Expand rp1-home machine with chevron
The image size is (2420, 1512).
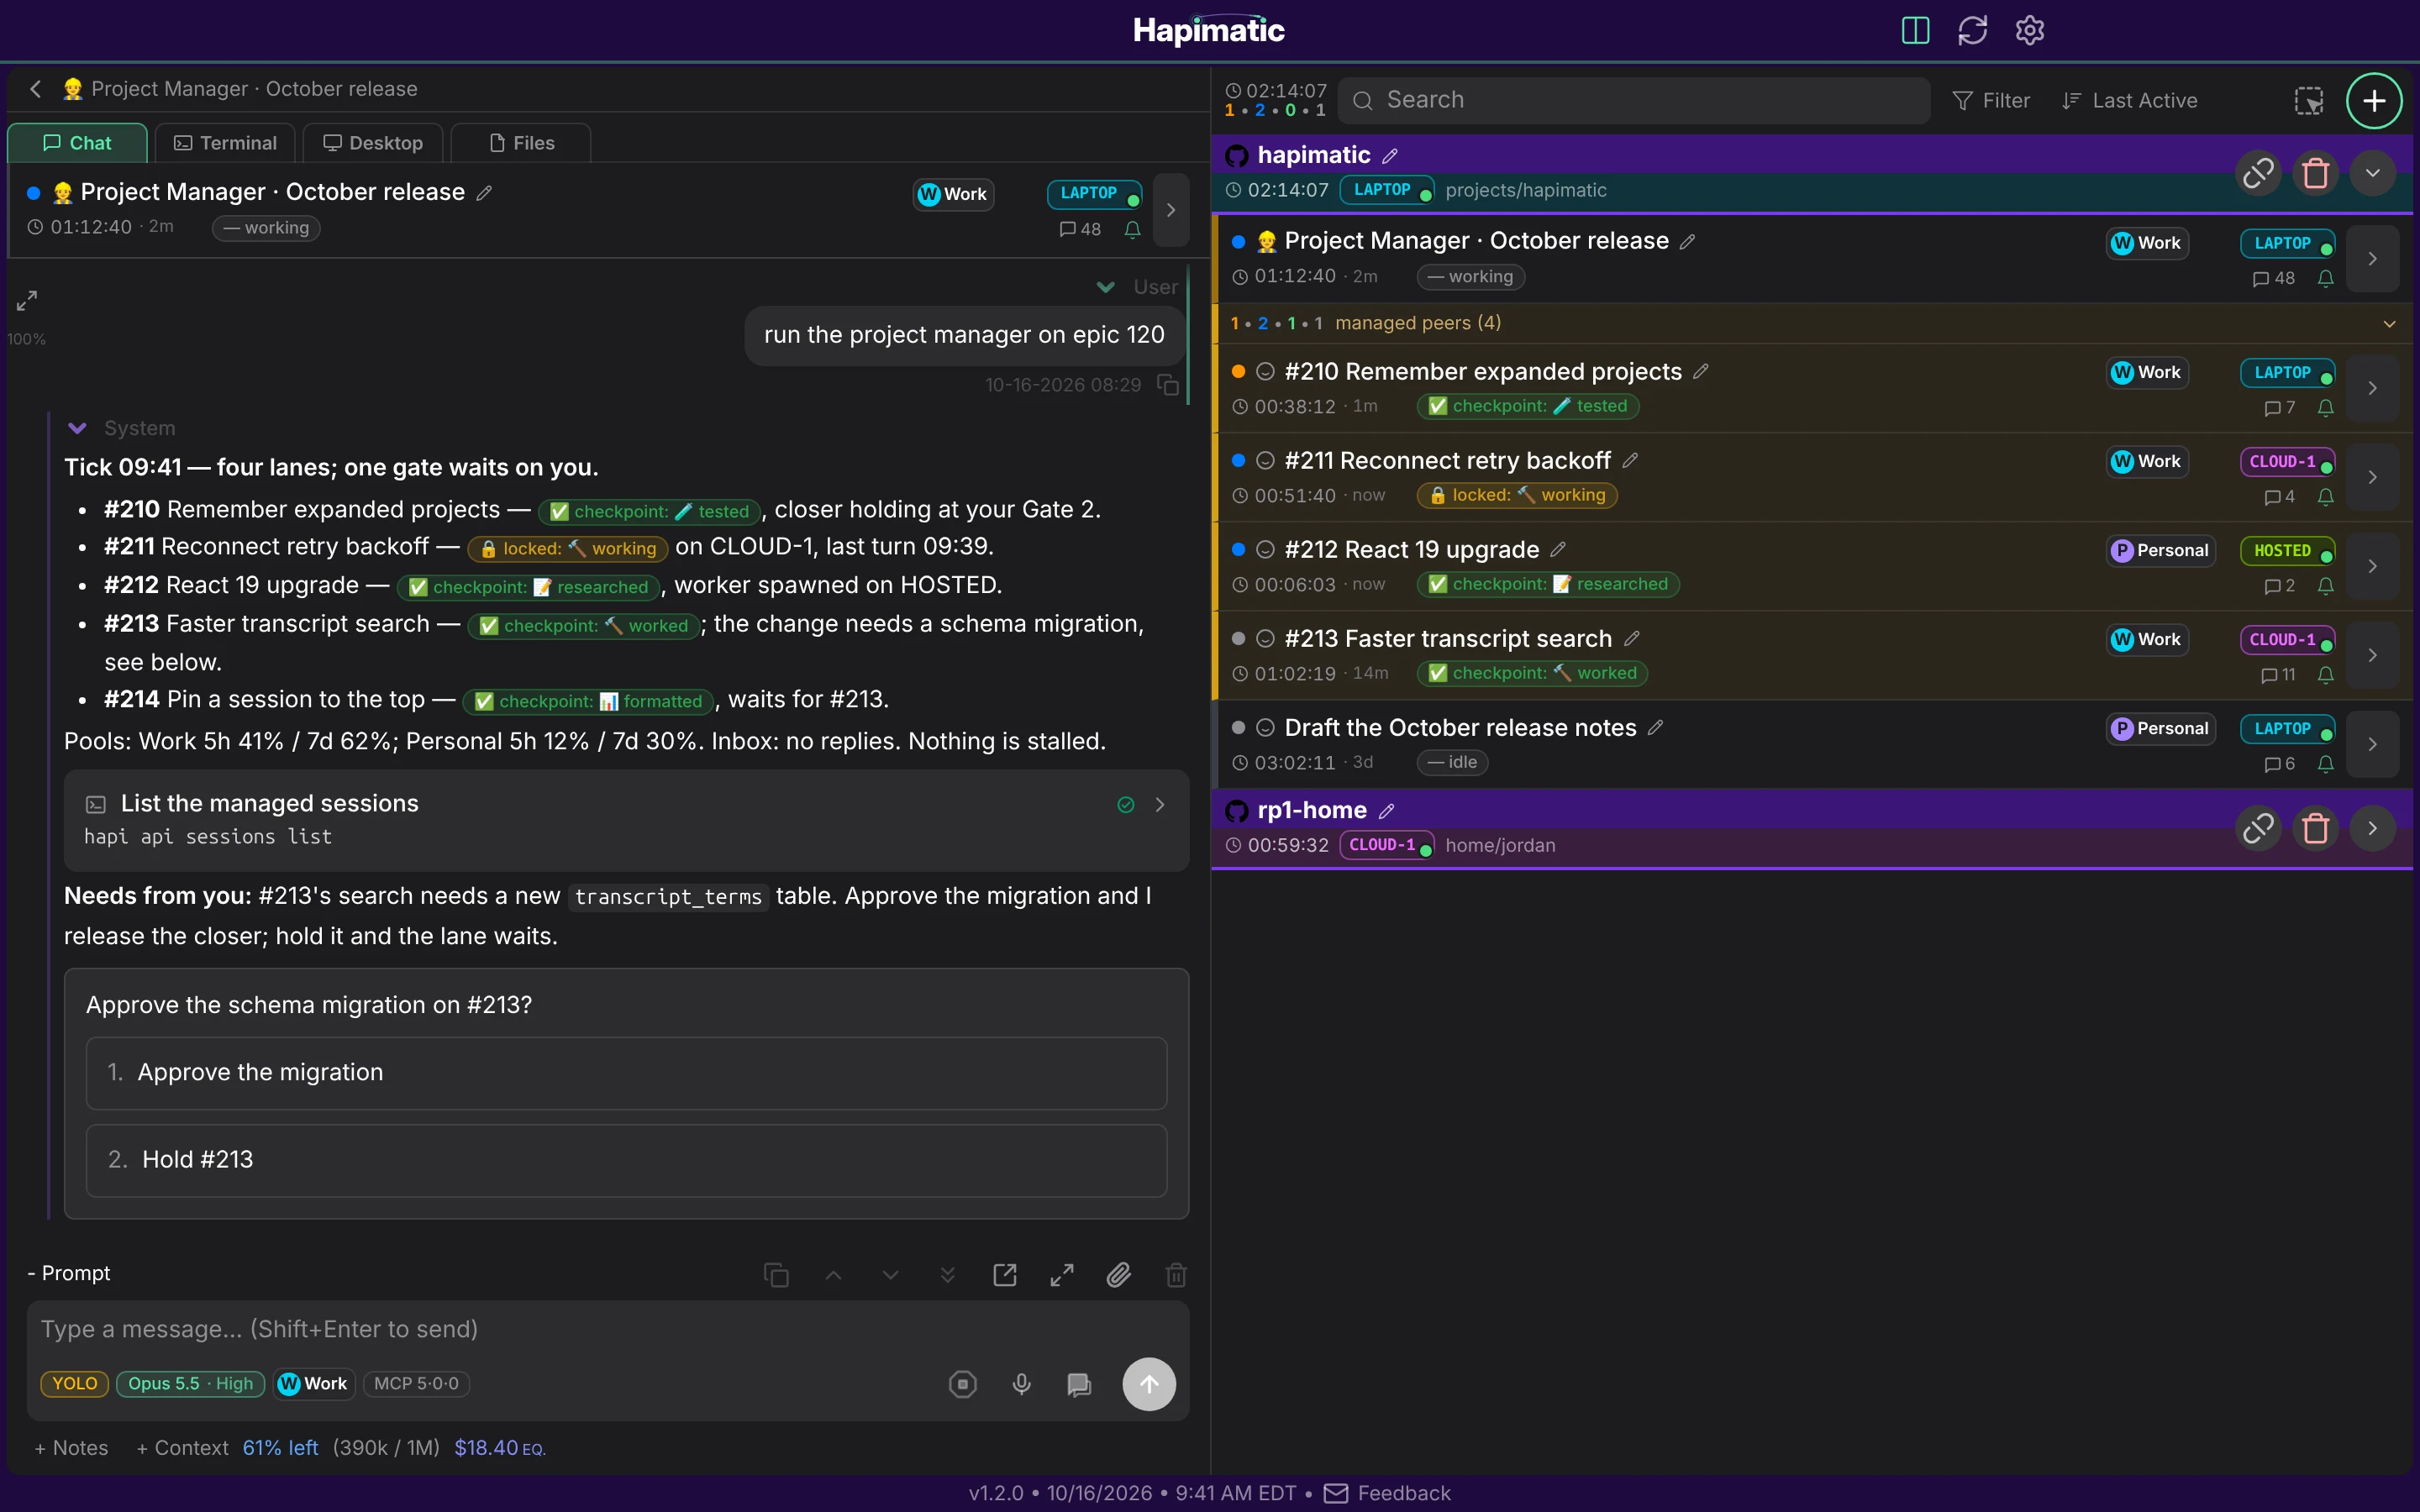point(2372,828)
